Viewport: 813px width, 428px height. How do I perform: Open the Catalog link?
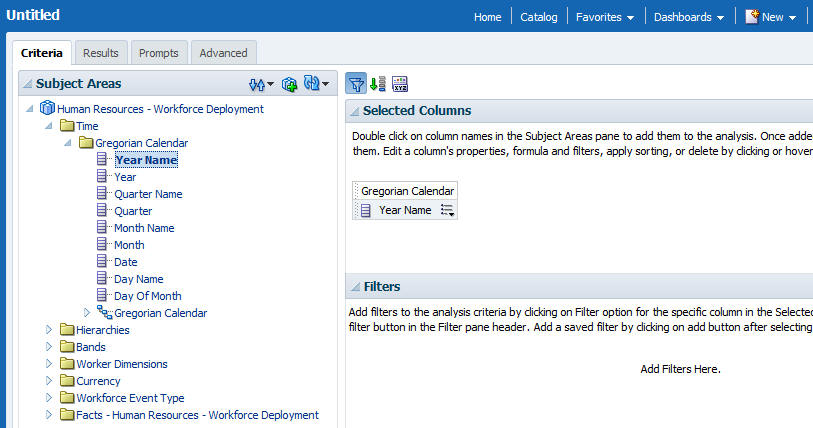tap(539, 17)
